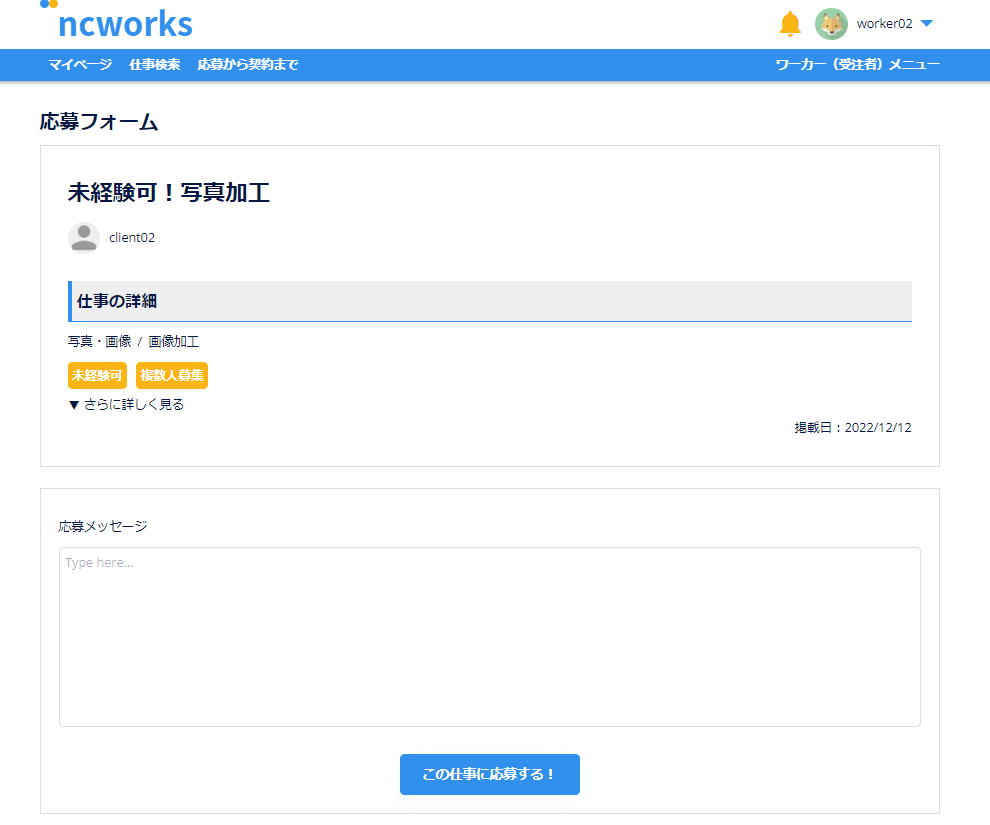Open 仕事検索 in the navigation bar
Image resolution: width=990 pixels, height=825 pixels.
[155, 64]
